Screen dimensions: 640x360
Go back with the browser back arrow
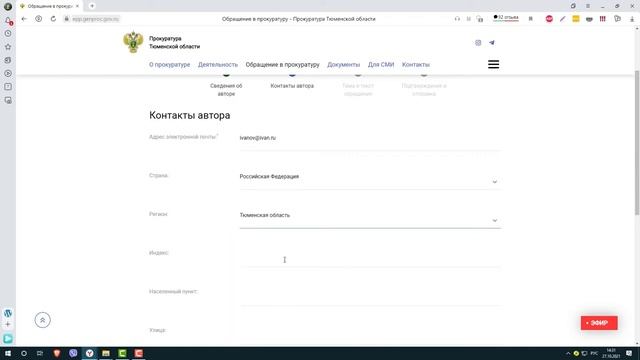pos(24,19)
